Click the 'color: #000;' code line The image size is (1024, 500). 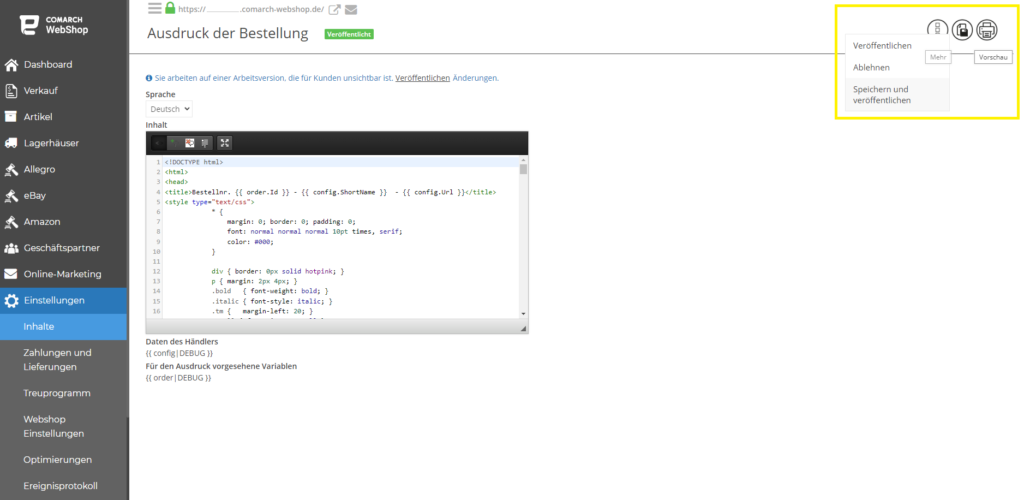click(250, 242)
